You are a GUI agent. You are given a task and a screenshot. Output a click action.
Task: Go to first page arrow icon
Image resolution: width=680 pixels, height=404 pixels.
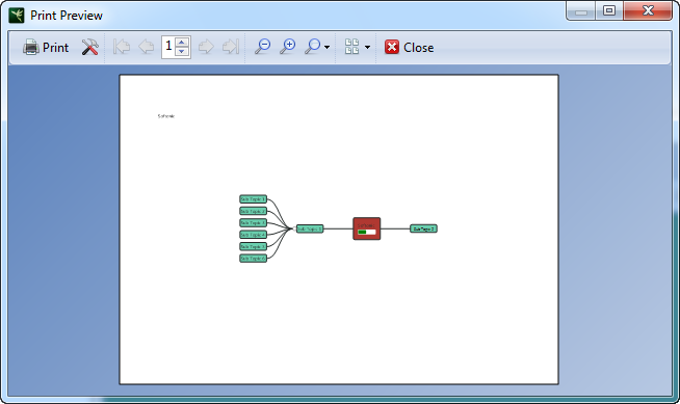121,46
